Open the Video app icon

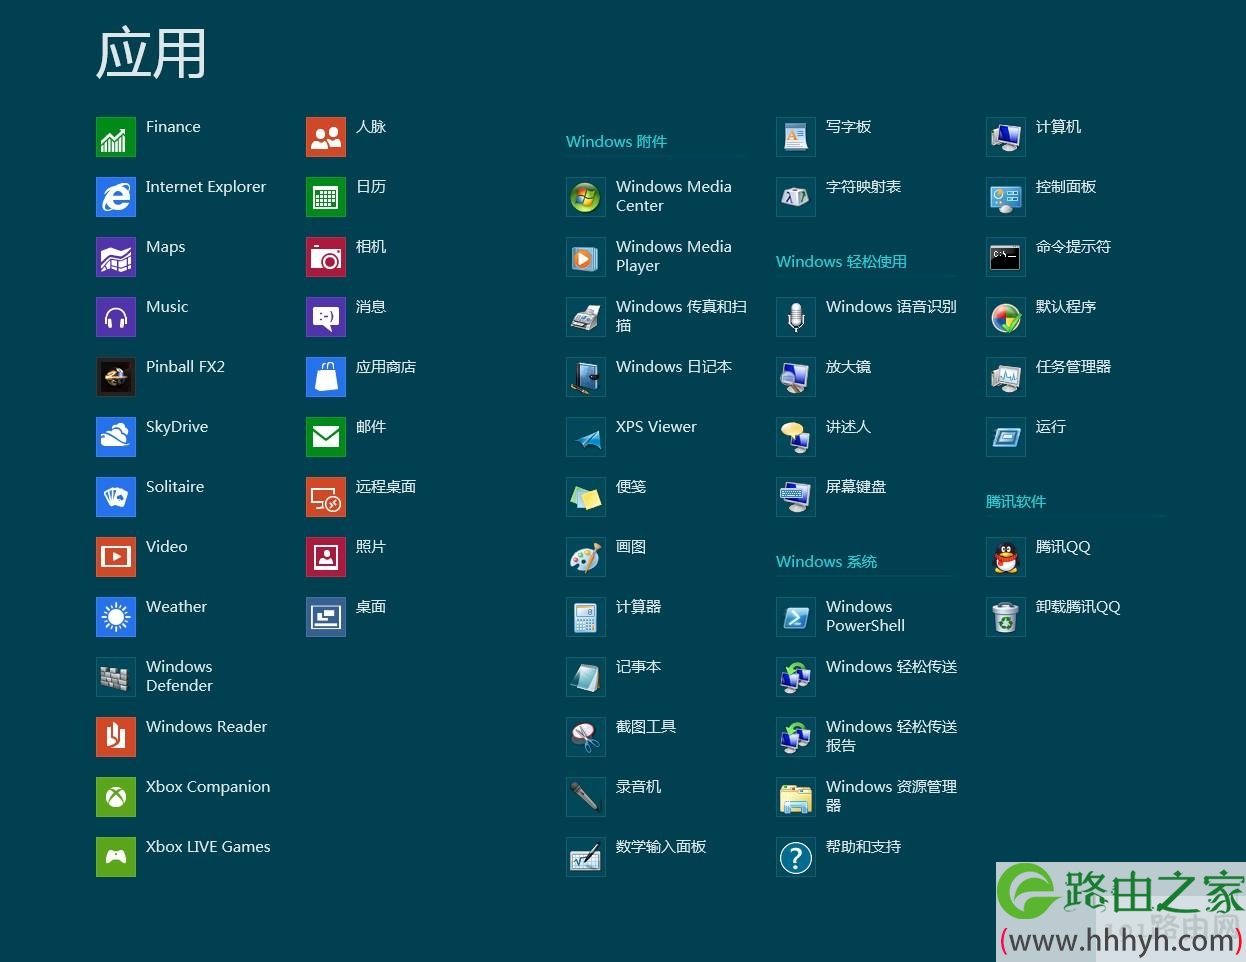click(x=116, y=557)
